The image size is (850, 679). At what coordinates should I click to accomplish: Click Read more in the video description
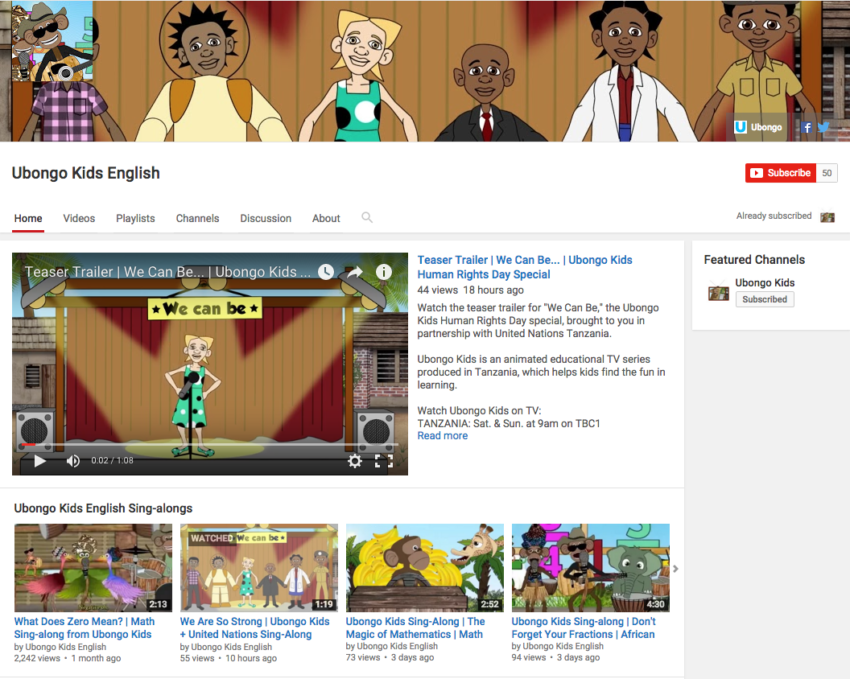(442, 436)
